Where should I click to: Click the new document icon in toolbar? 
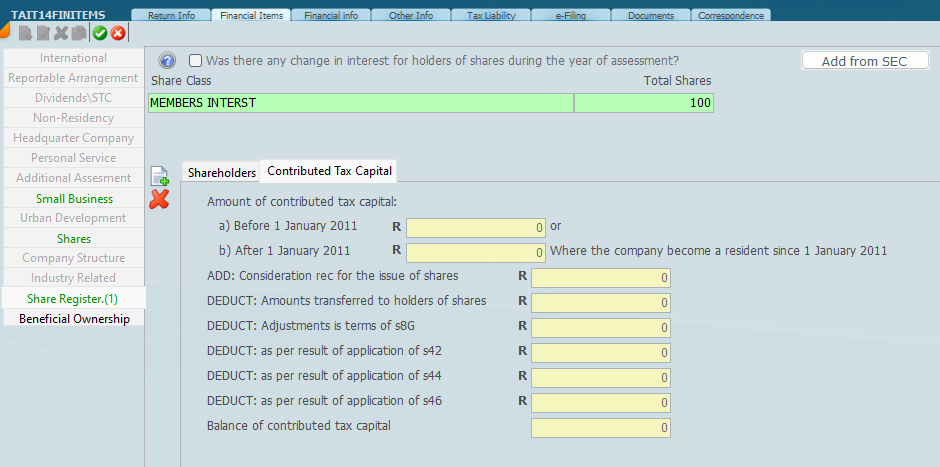click(25, 33)
